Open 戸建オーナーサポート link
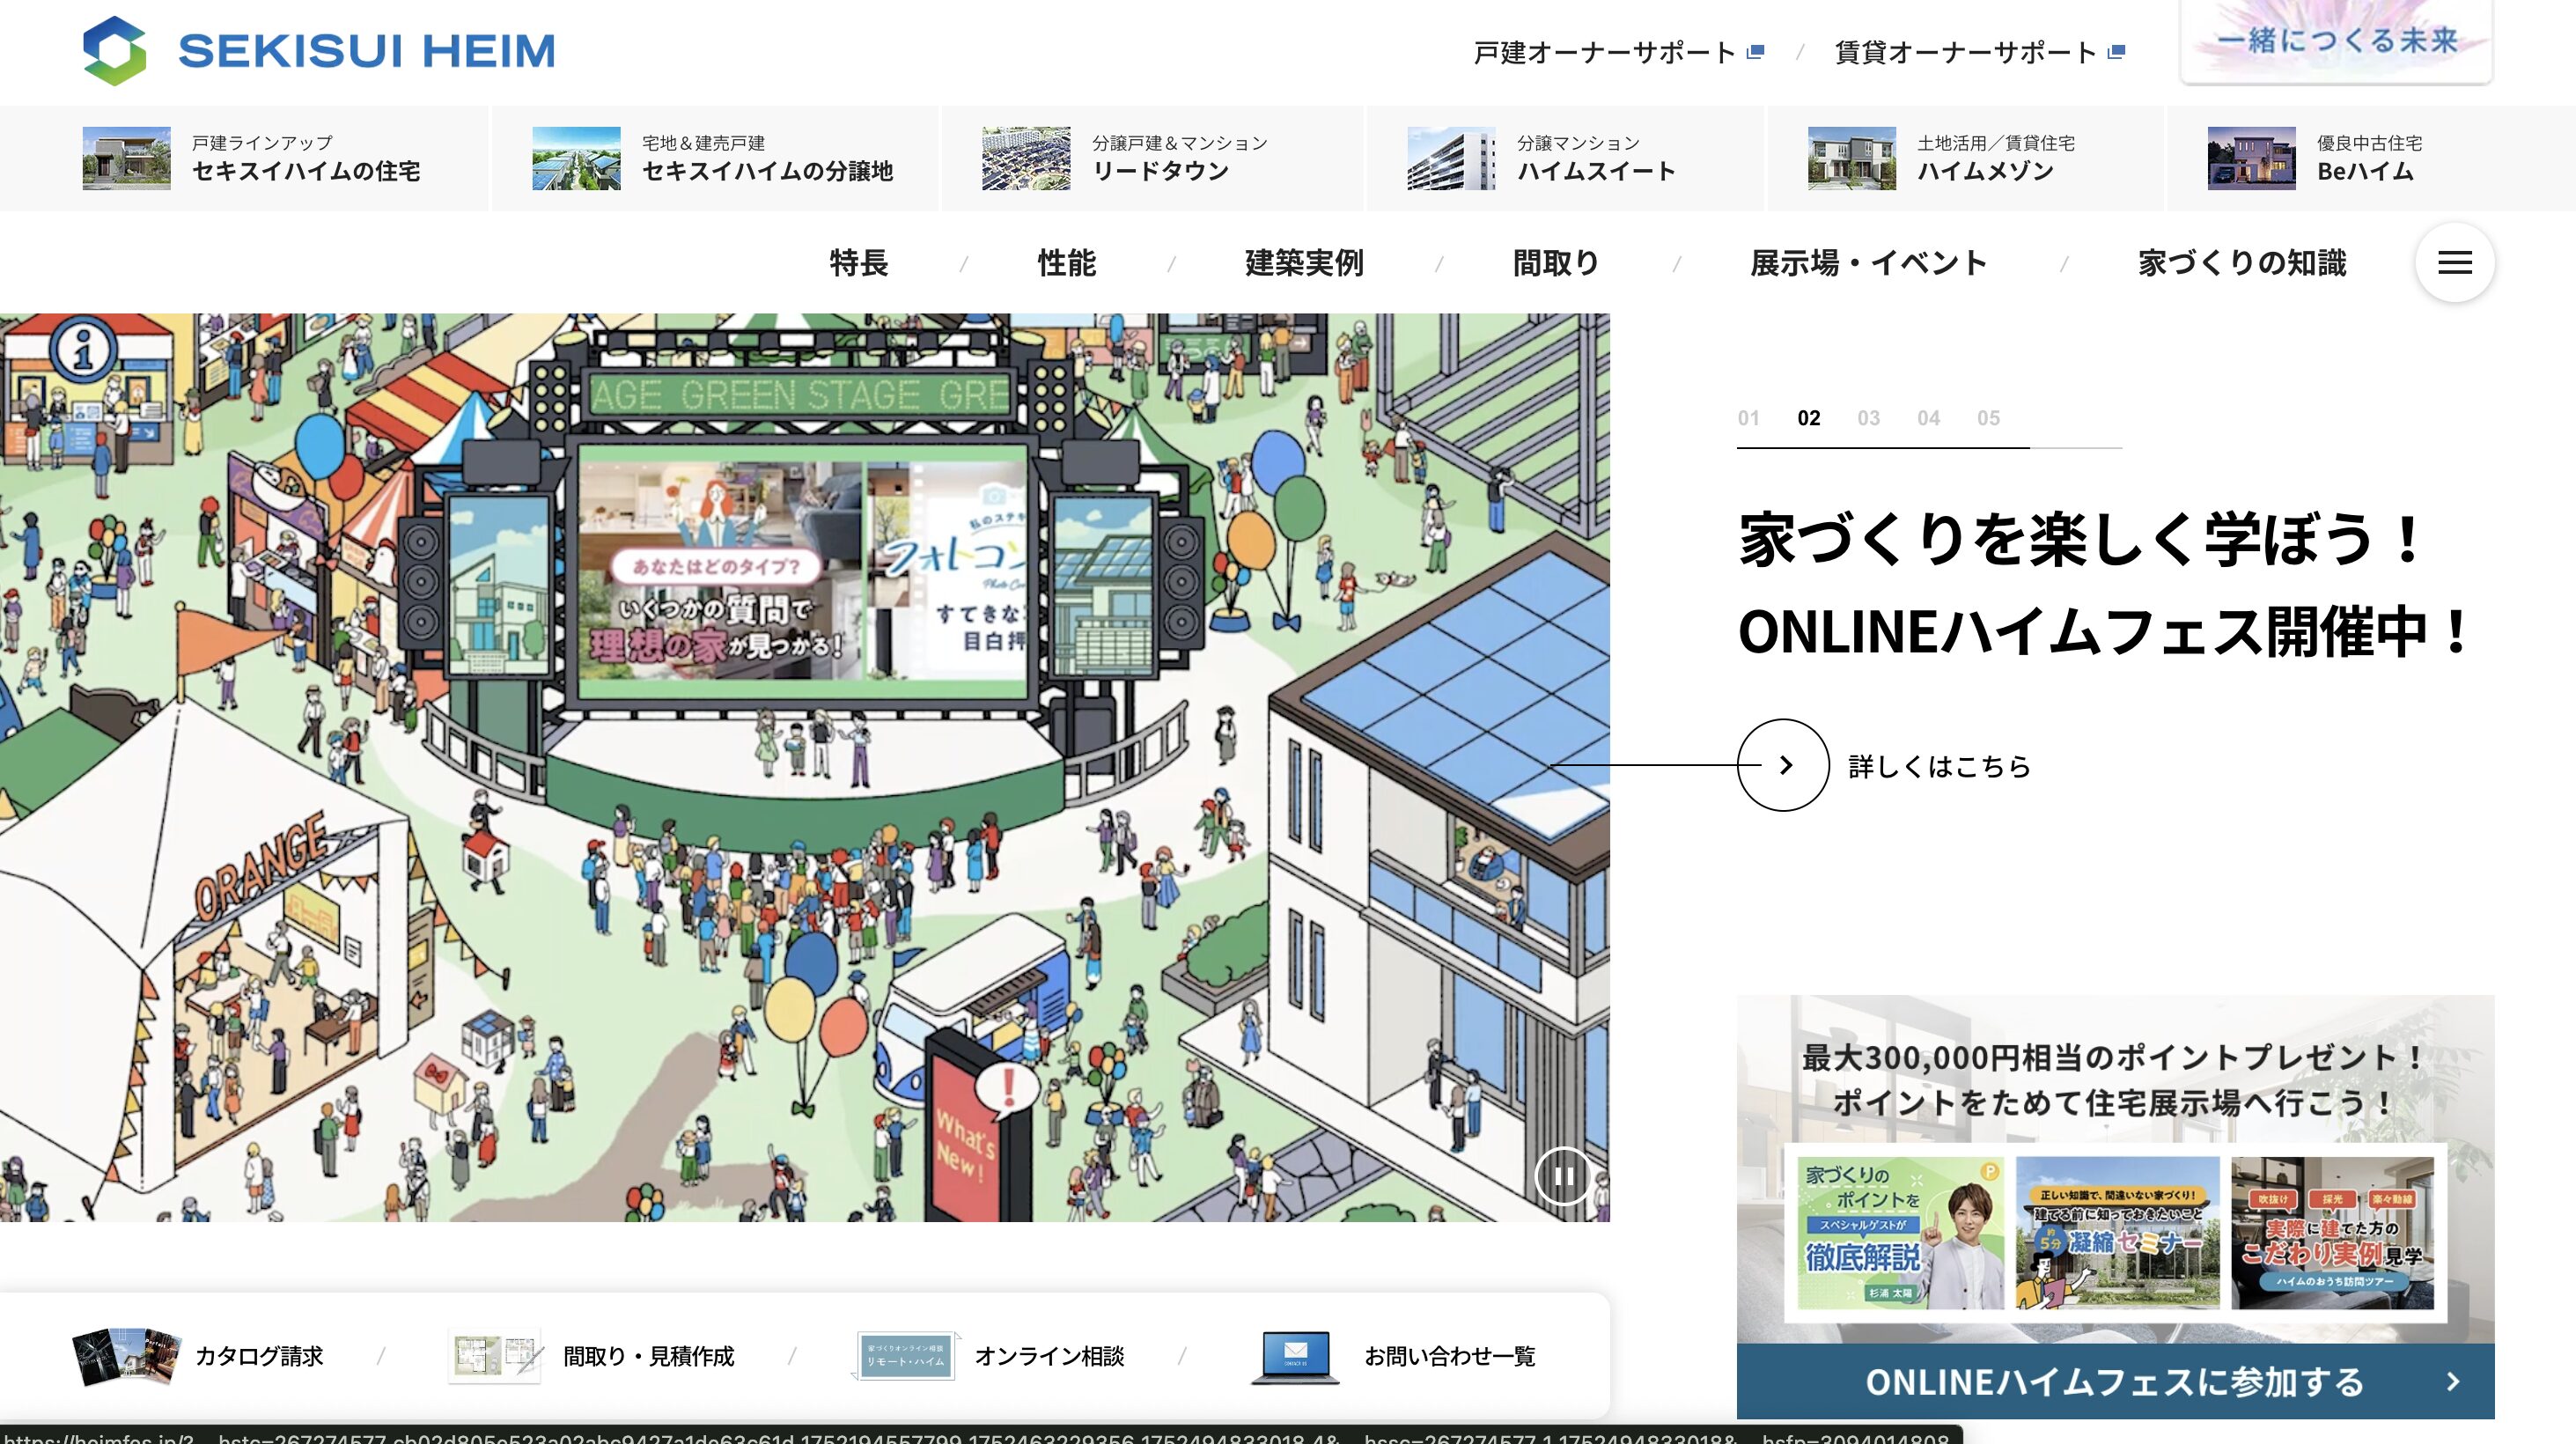The width and height of the screenshot is (2576, 1444). coord(1604,52)
